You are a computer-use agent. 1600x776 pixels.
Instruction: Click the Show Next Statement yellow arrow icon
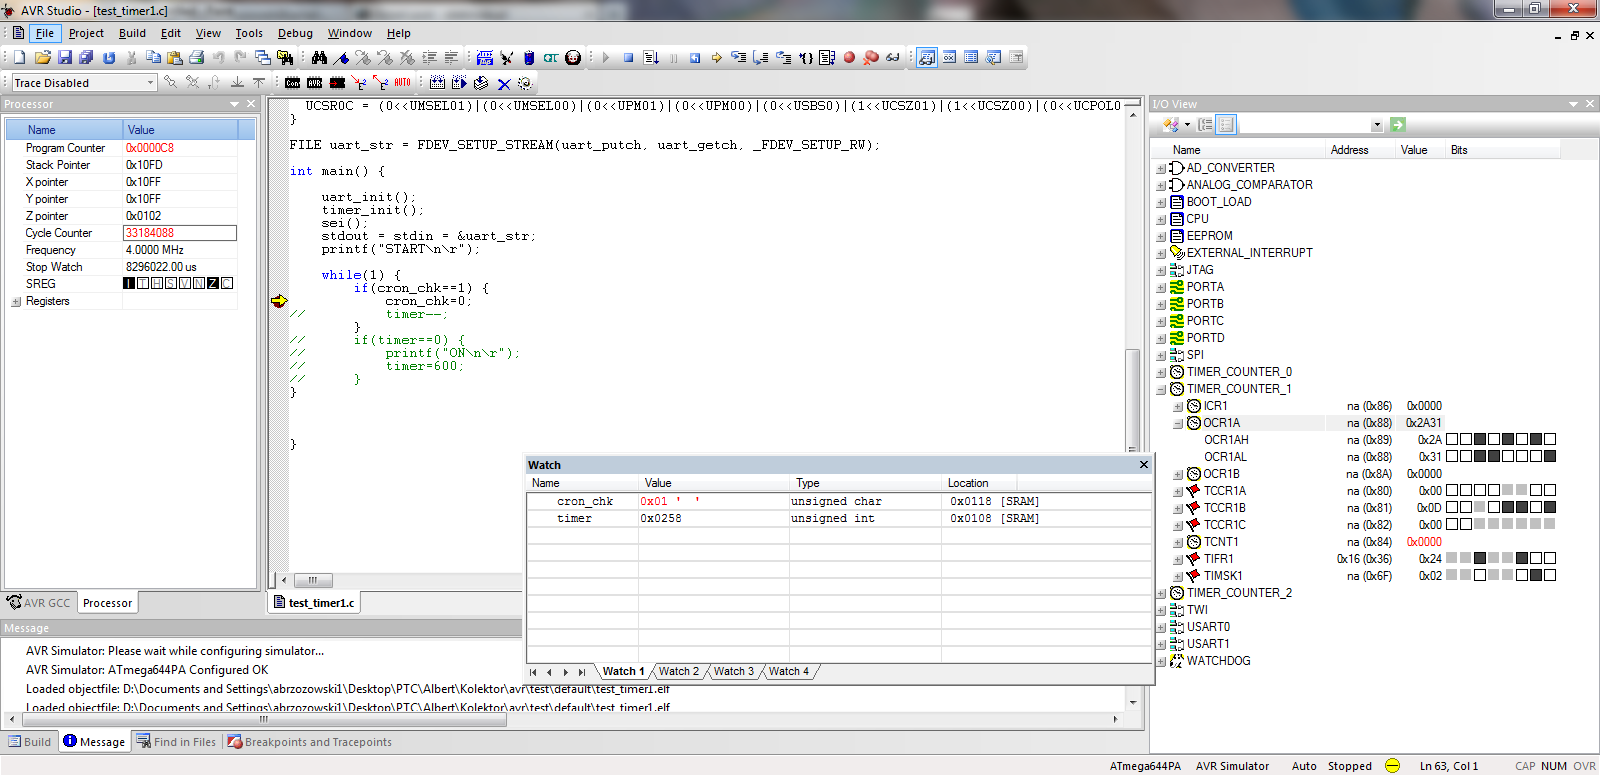(x=716, y=58)
